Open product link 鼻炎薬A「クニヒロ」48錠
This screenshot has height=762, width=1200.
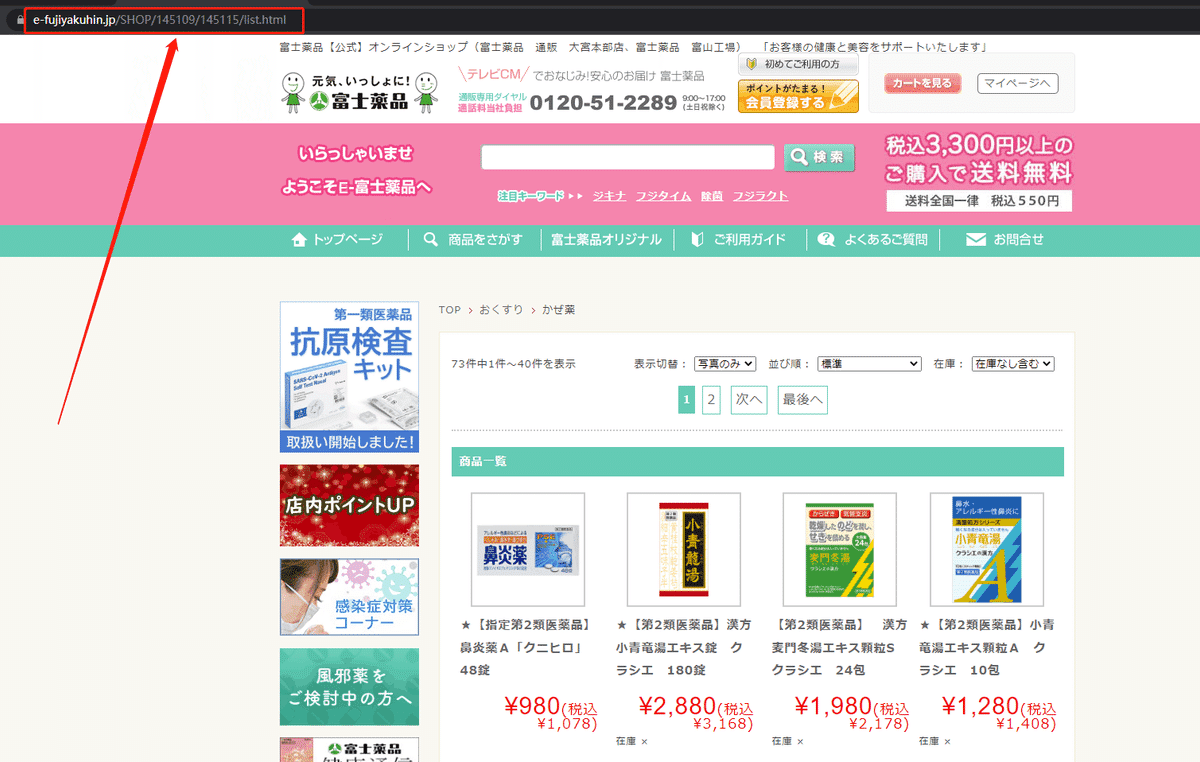[x=525, y=647]
